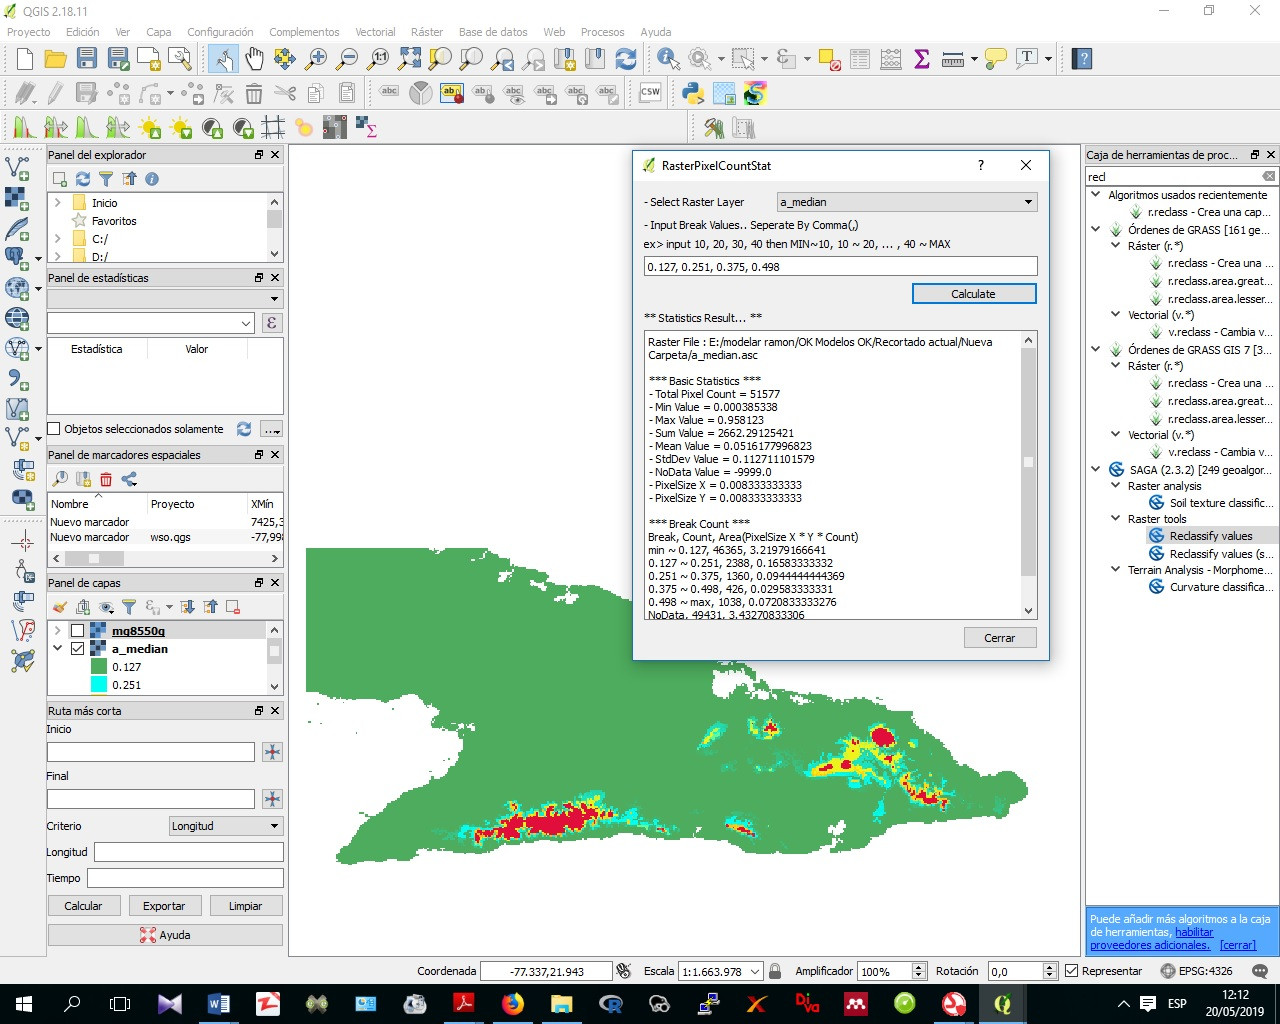The width and height of the screenshot is (1280, 1024).
Task: Filter legend by map content in layers panel
Action: (129, 607)
